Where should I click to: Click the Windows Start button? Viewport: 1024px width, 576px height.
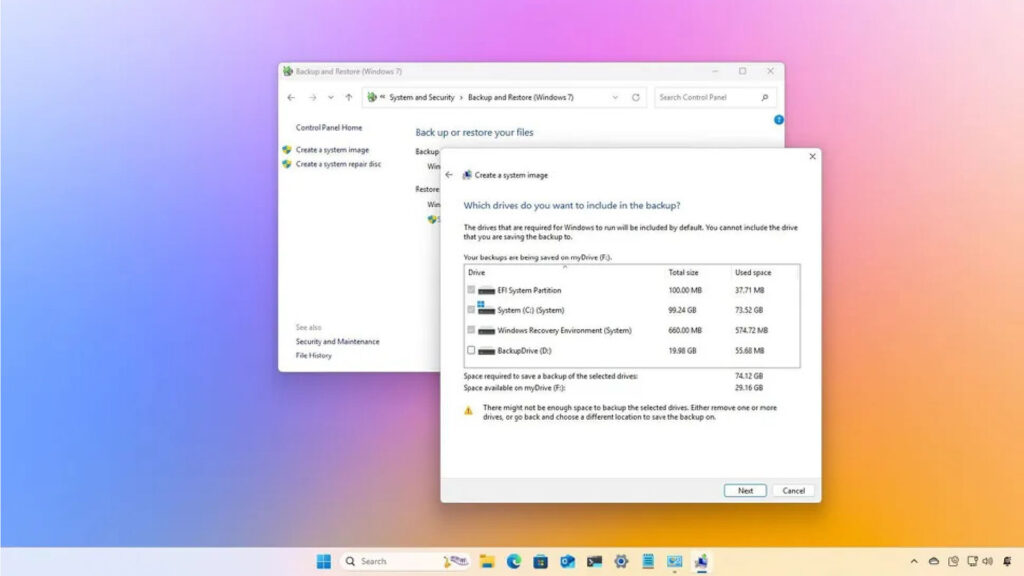click(324, 561)
